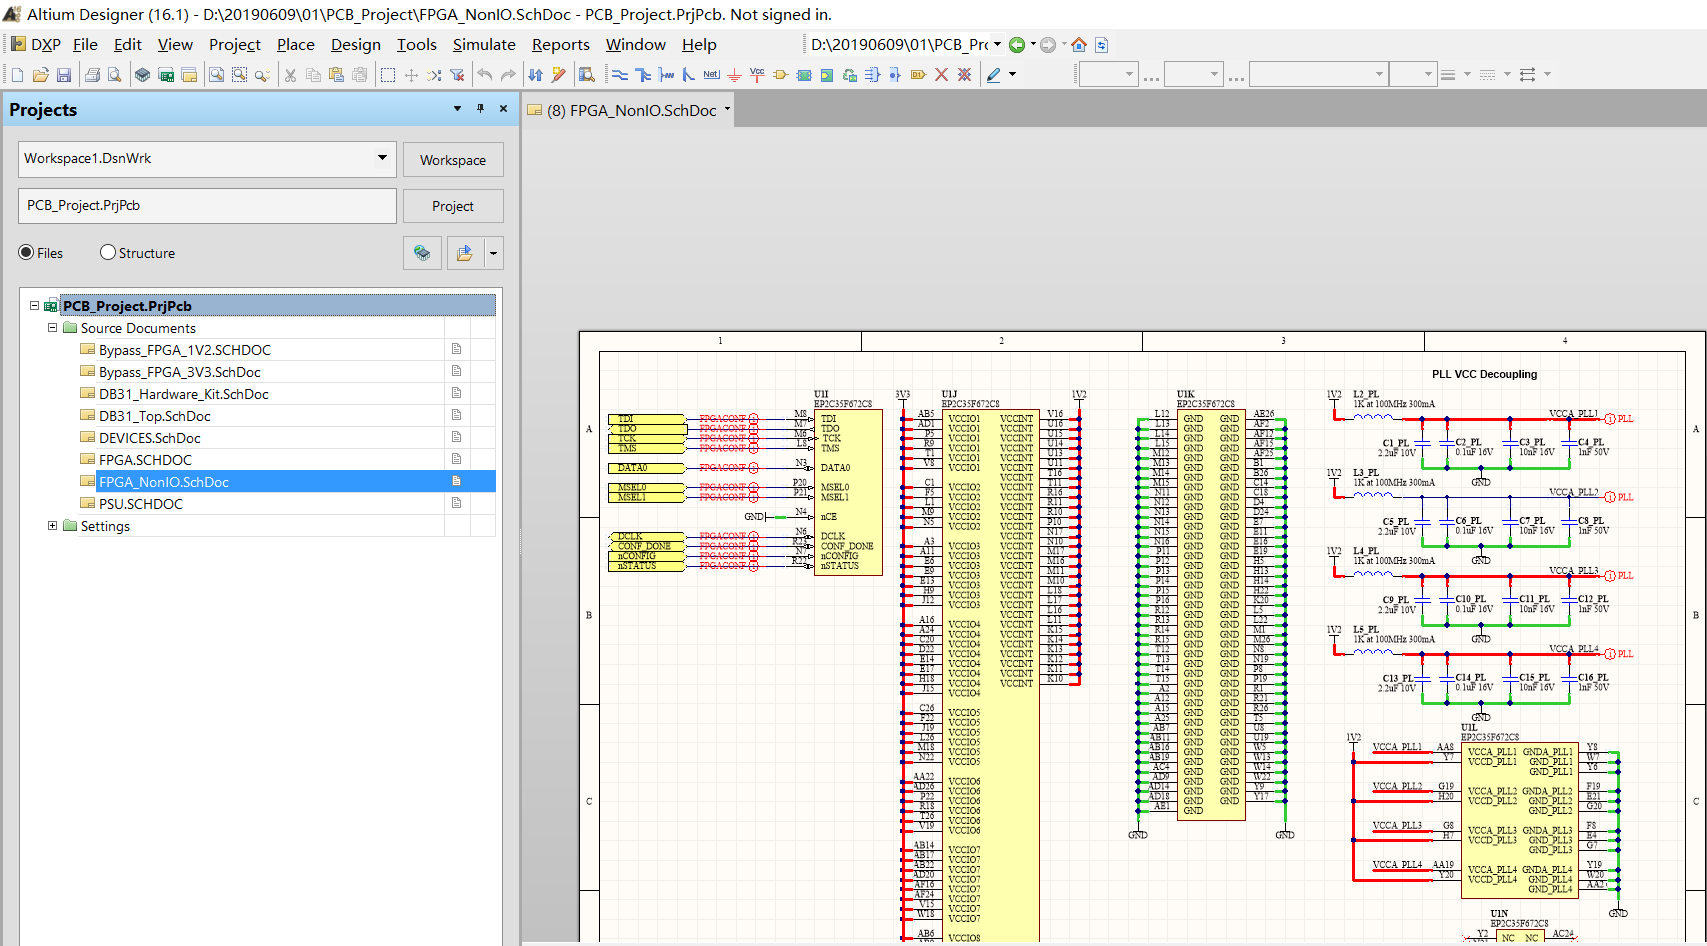Fit document in view (zoom all)
The image size is (1707, 946).
[x=216, y=75]
